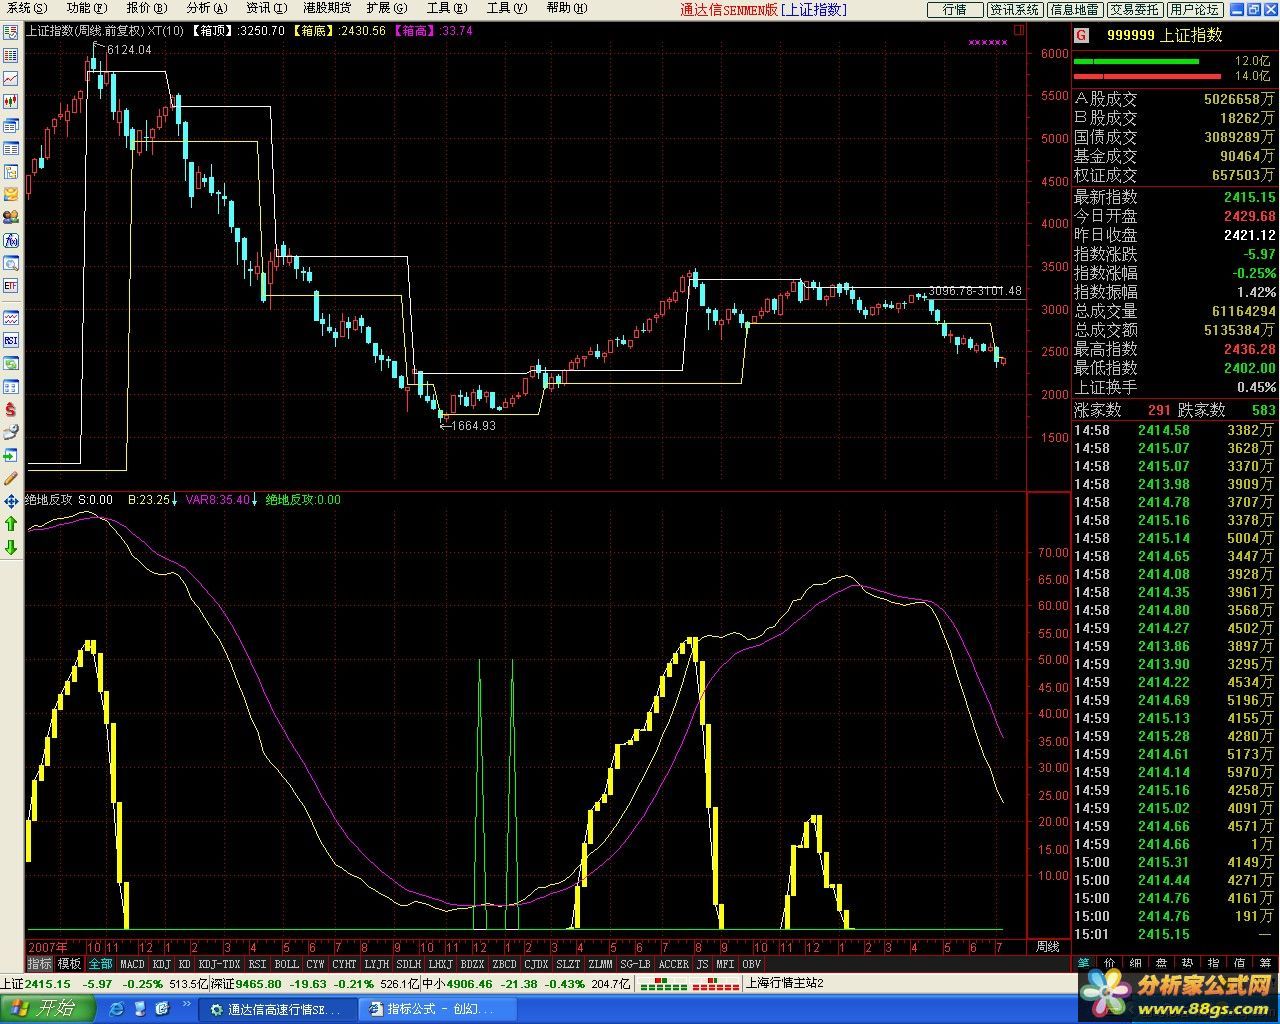Click the 涨家数 291 value
This screenshot has width=1280, height=1024.
coord(1158,410)
